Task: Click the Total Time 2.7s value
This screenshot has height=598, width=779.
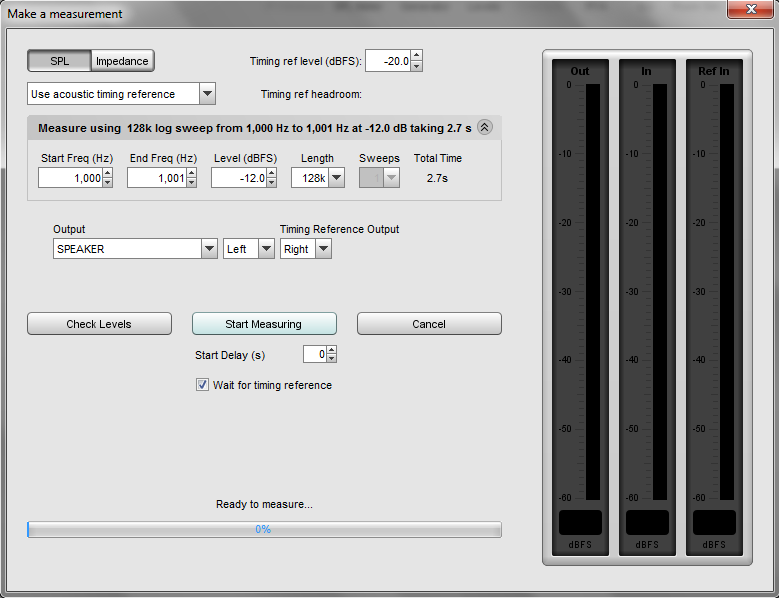Action: [437, 178]
